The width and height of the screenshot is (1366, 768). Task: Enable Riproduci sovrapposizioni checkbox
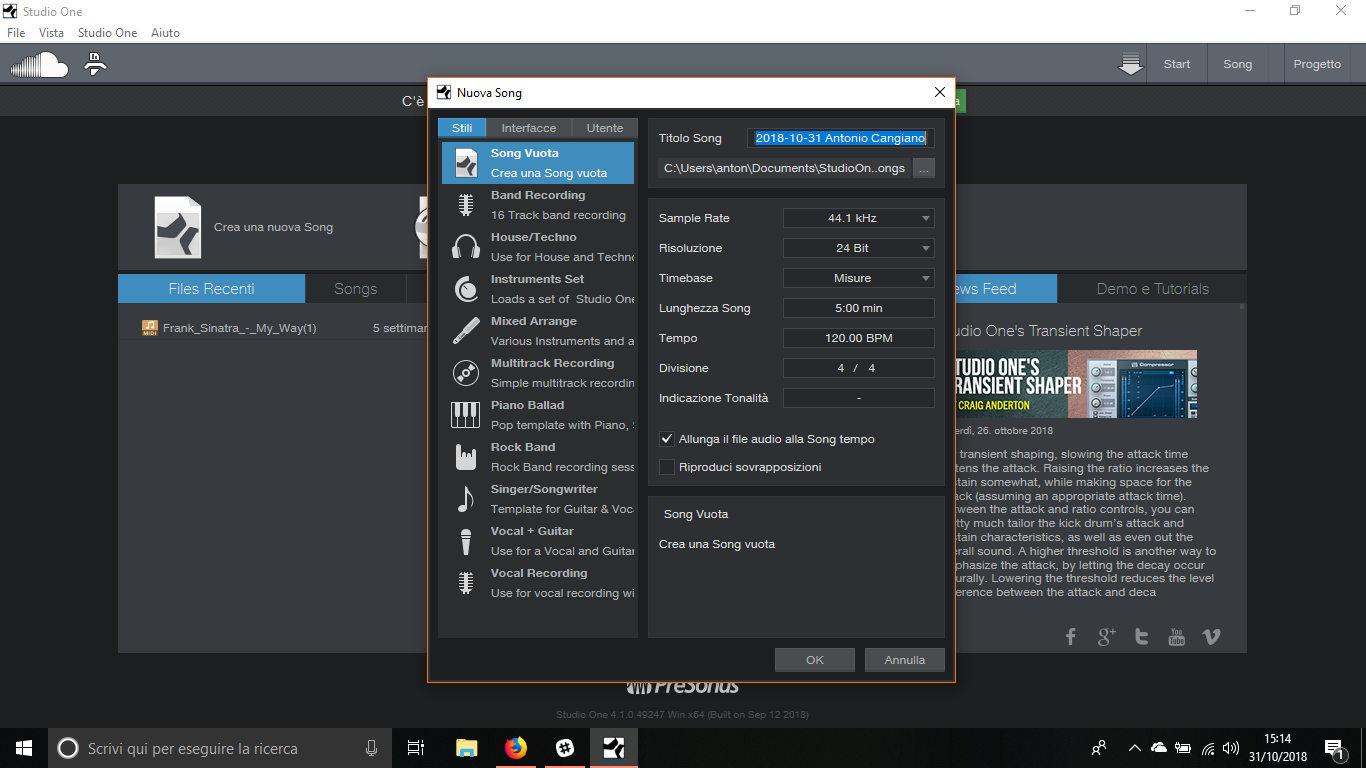click(667, 467)
